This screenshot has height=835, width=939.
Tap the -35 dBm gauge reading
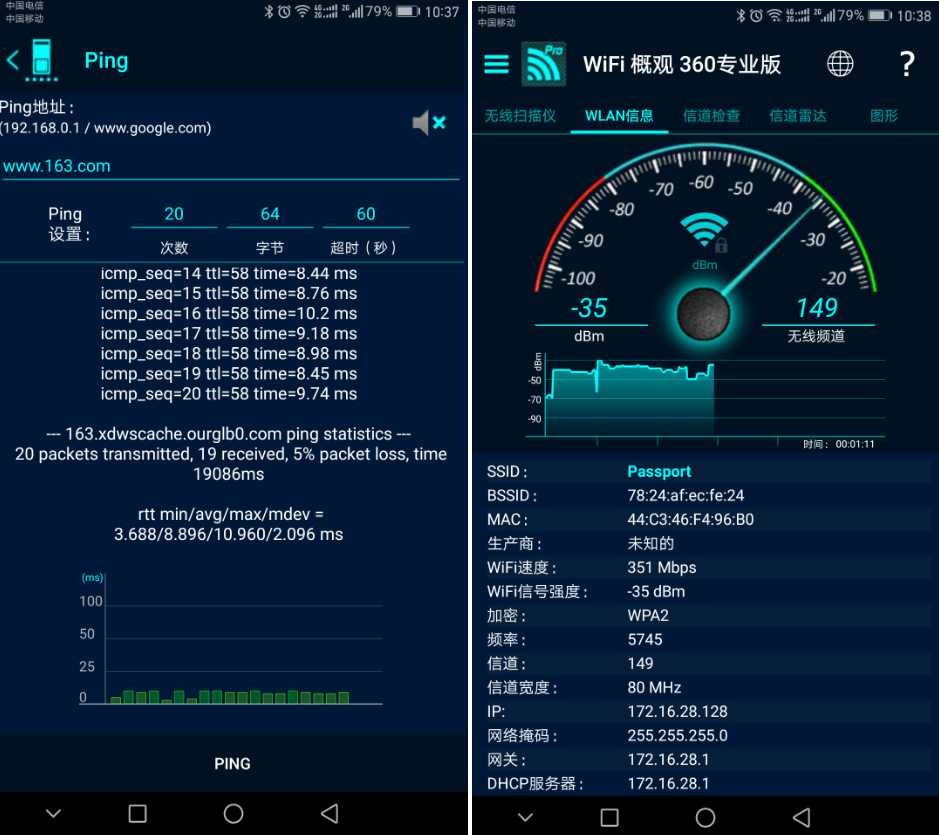point(589,308)
